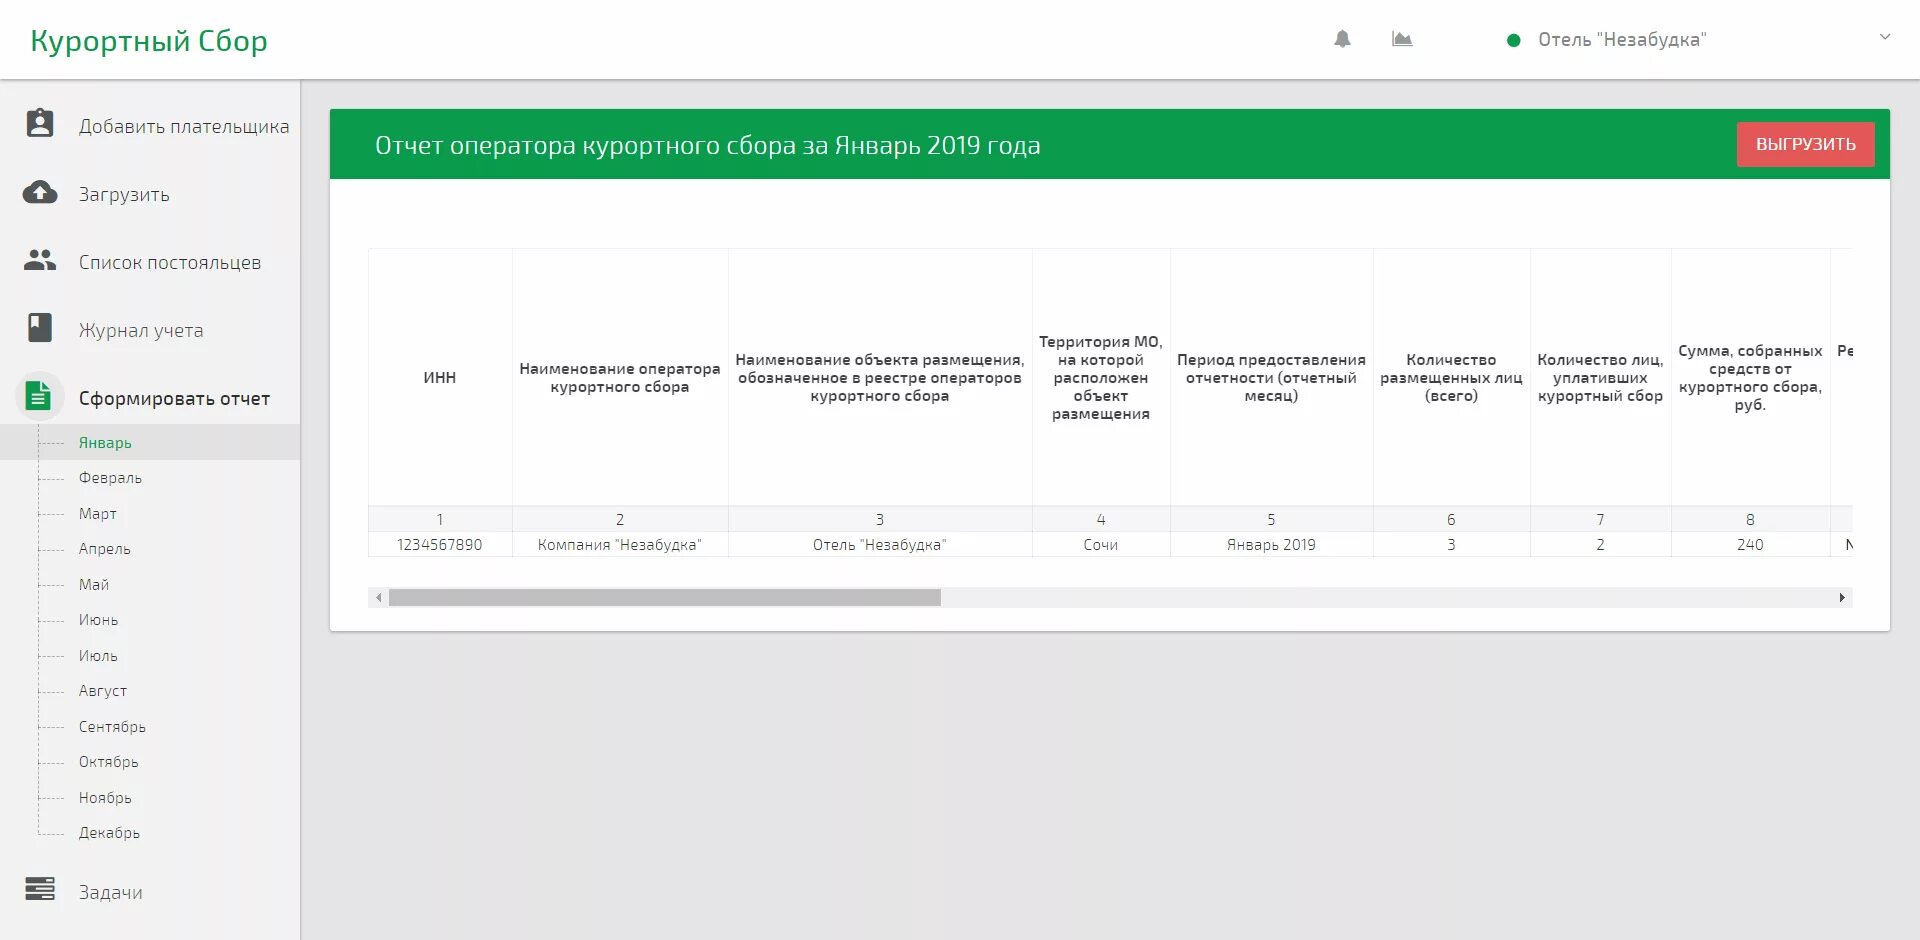
Task: Select Август report month
Action: coord(103,691)
